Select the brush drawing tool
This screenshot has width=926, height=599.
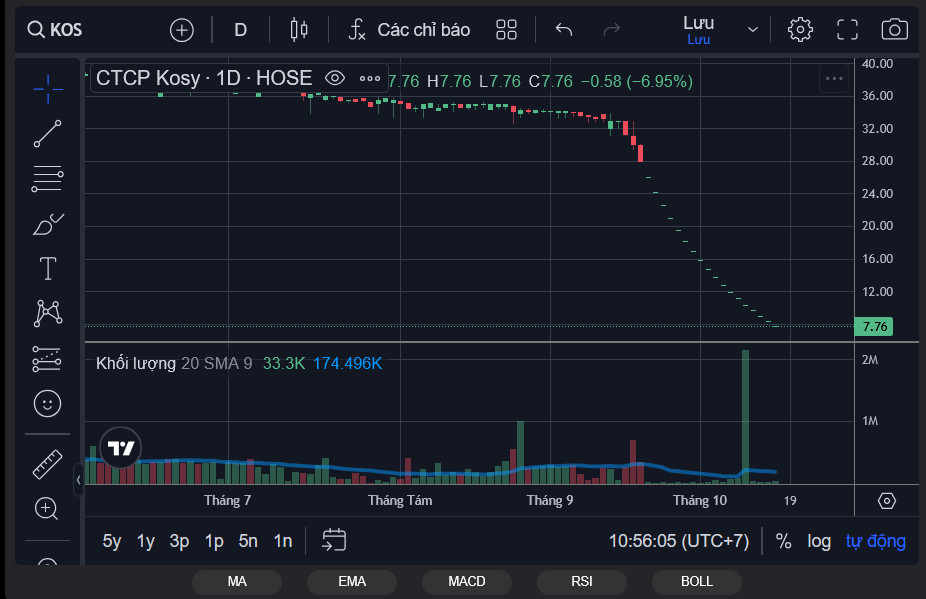48,224
